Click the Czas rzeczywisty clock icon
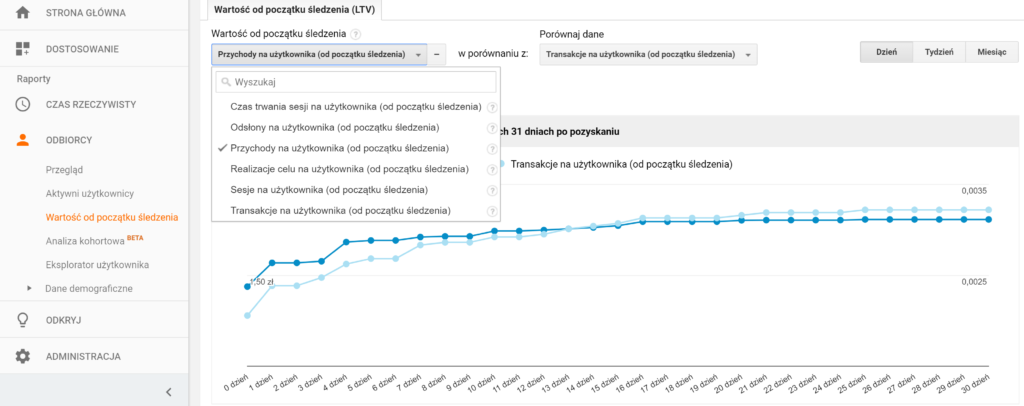1024x406 pixels. coord(23,104)
